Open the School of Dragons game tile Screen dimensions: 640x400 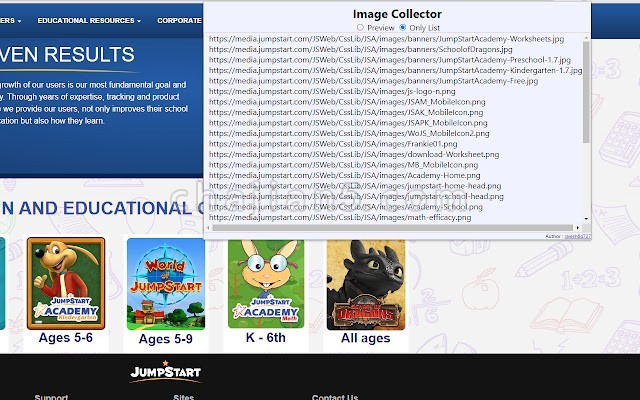tap(366, 285)
